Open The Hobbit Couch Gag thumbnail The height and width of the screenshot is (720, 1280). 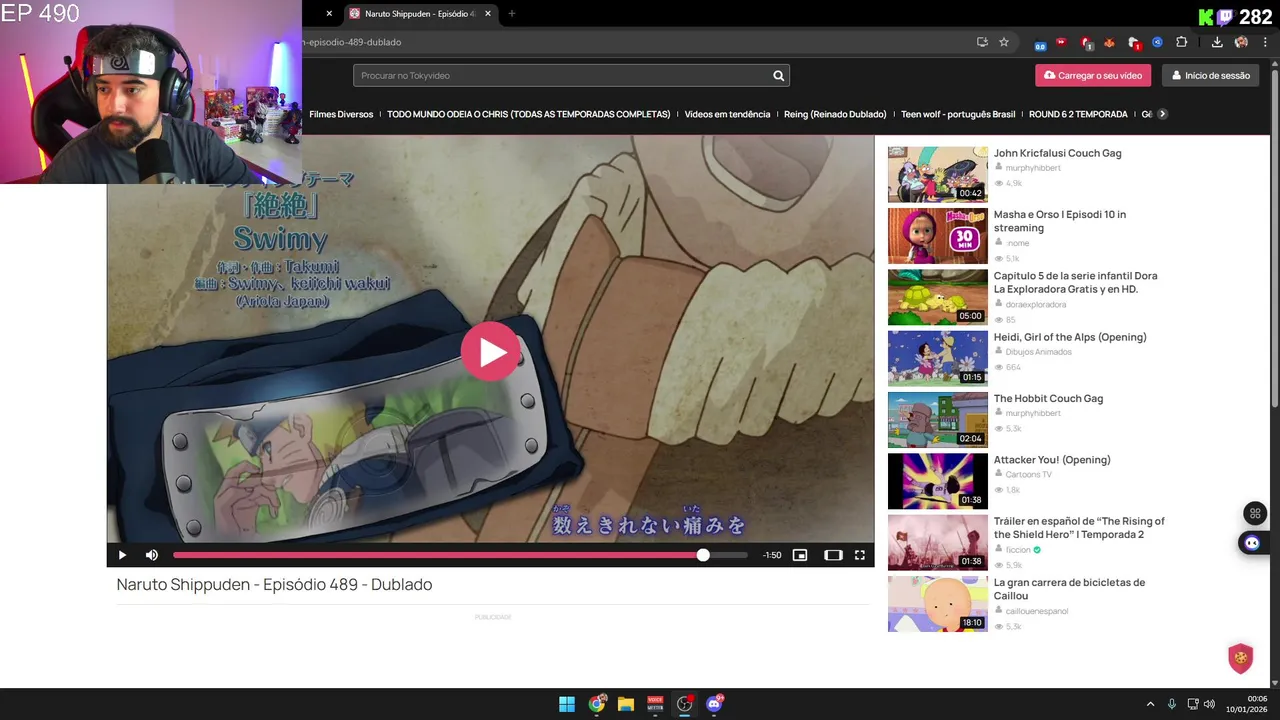click(937, 419)
